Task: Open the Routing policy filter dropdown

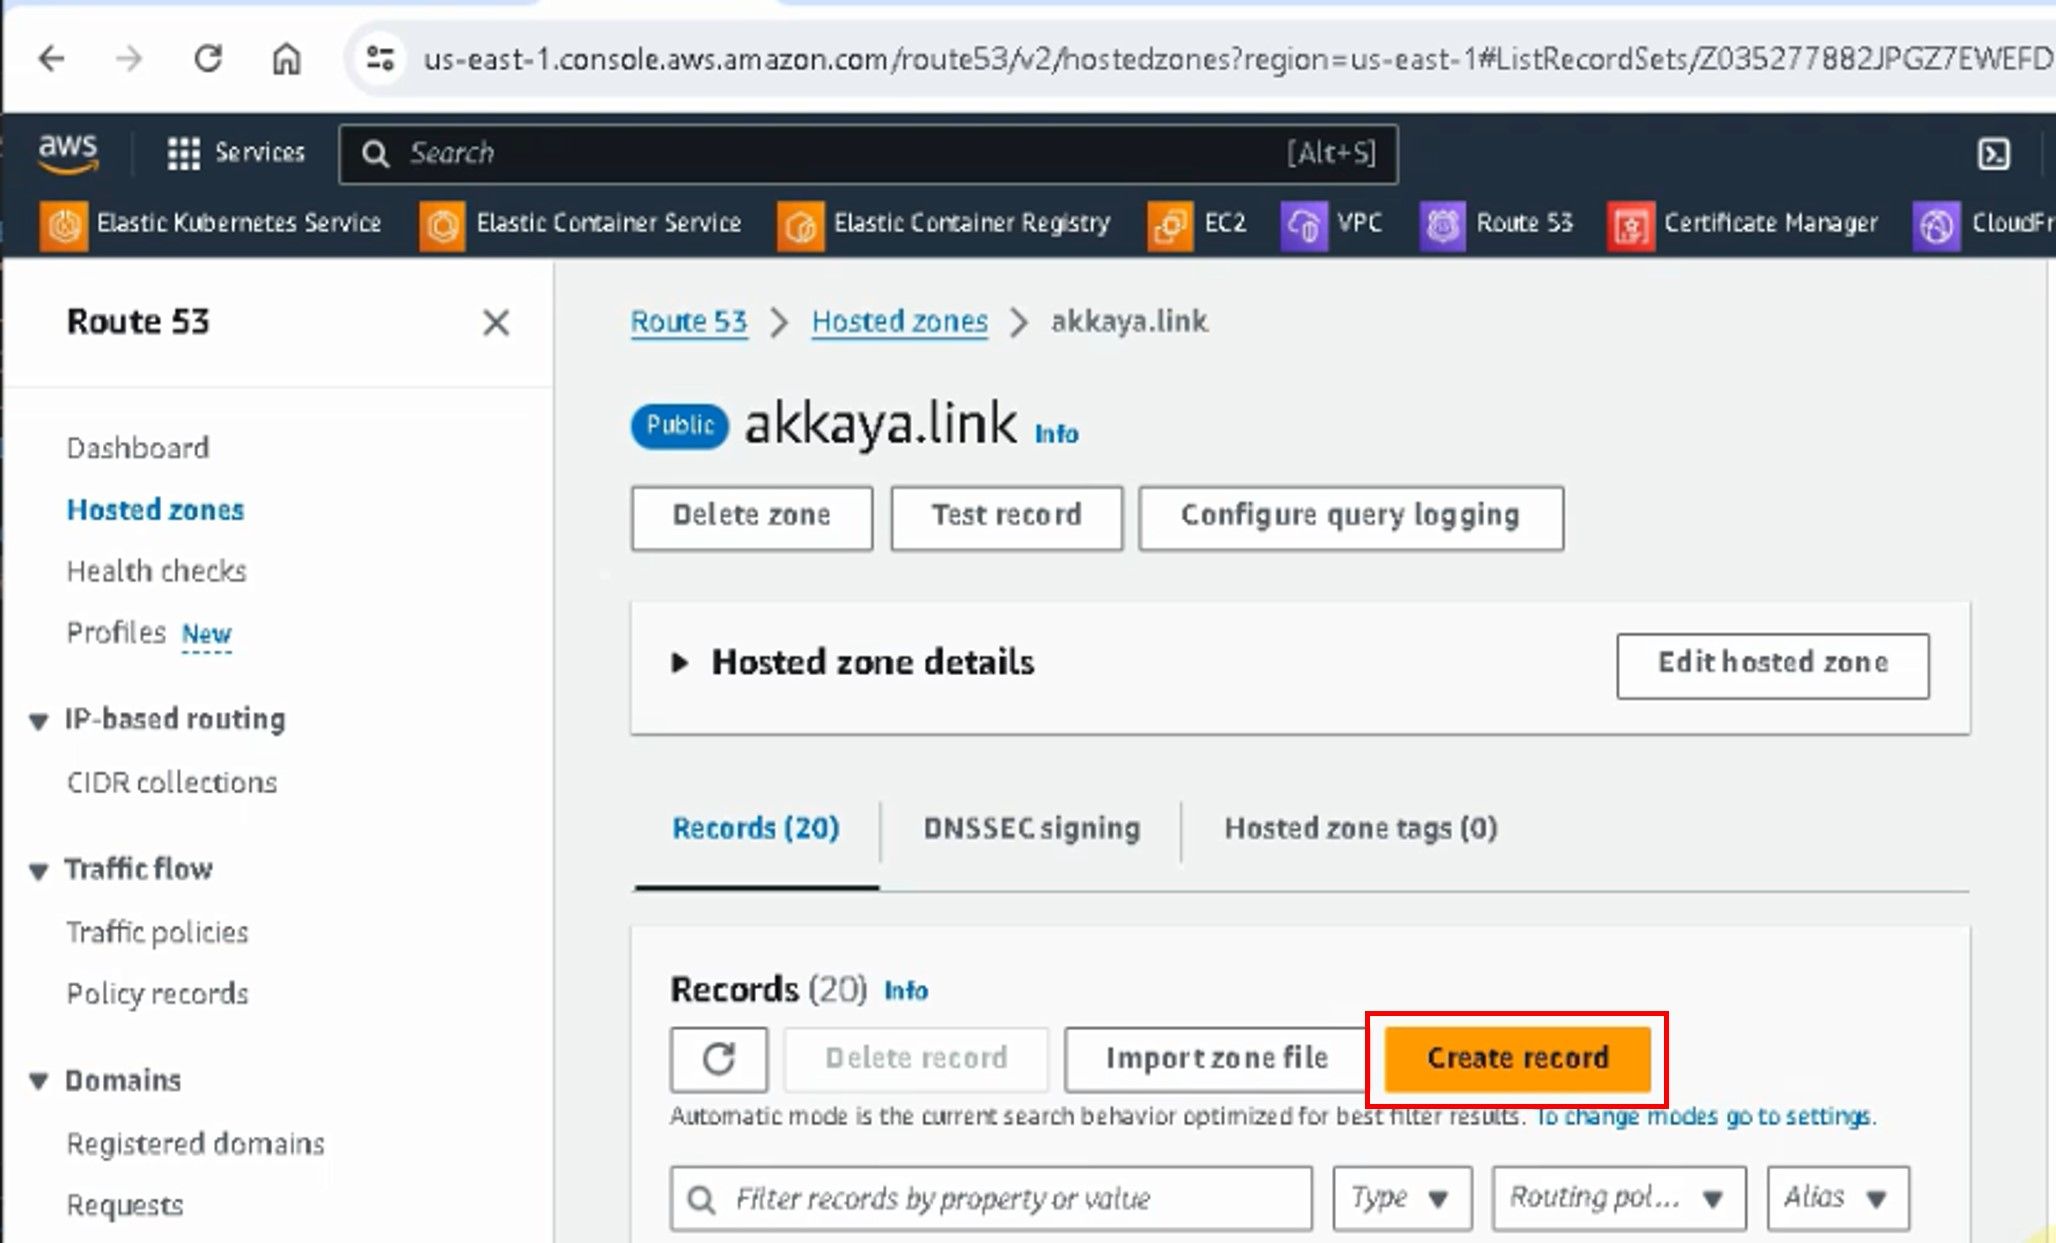Action: coord(1617,1197)
